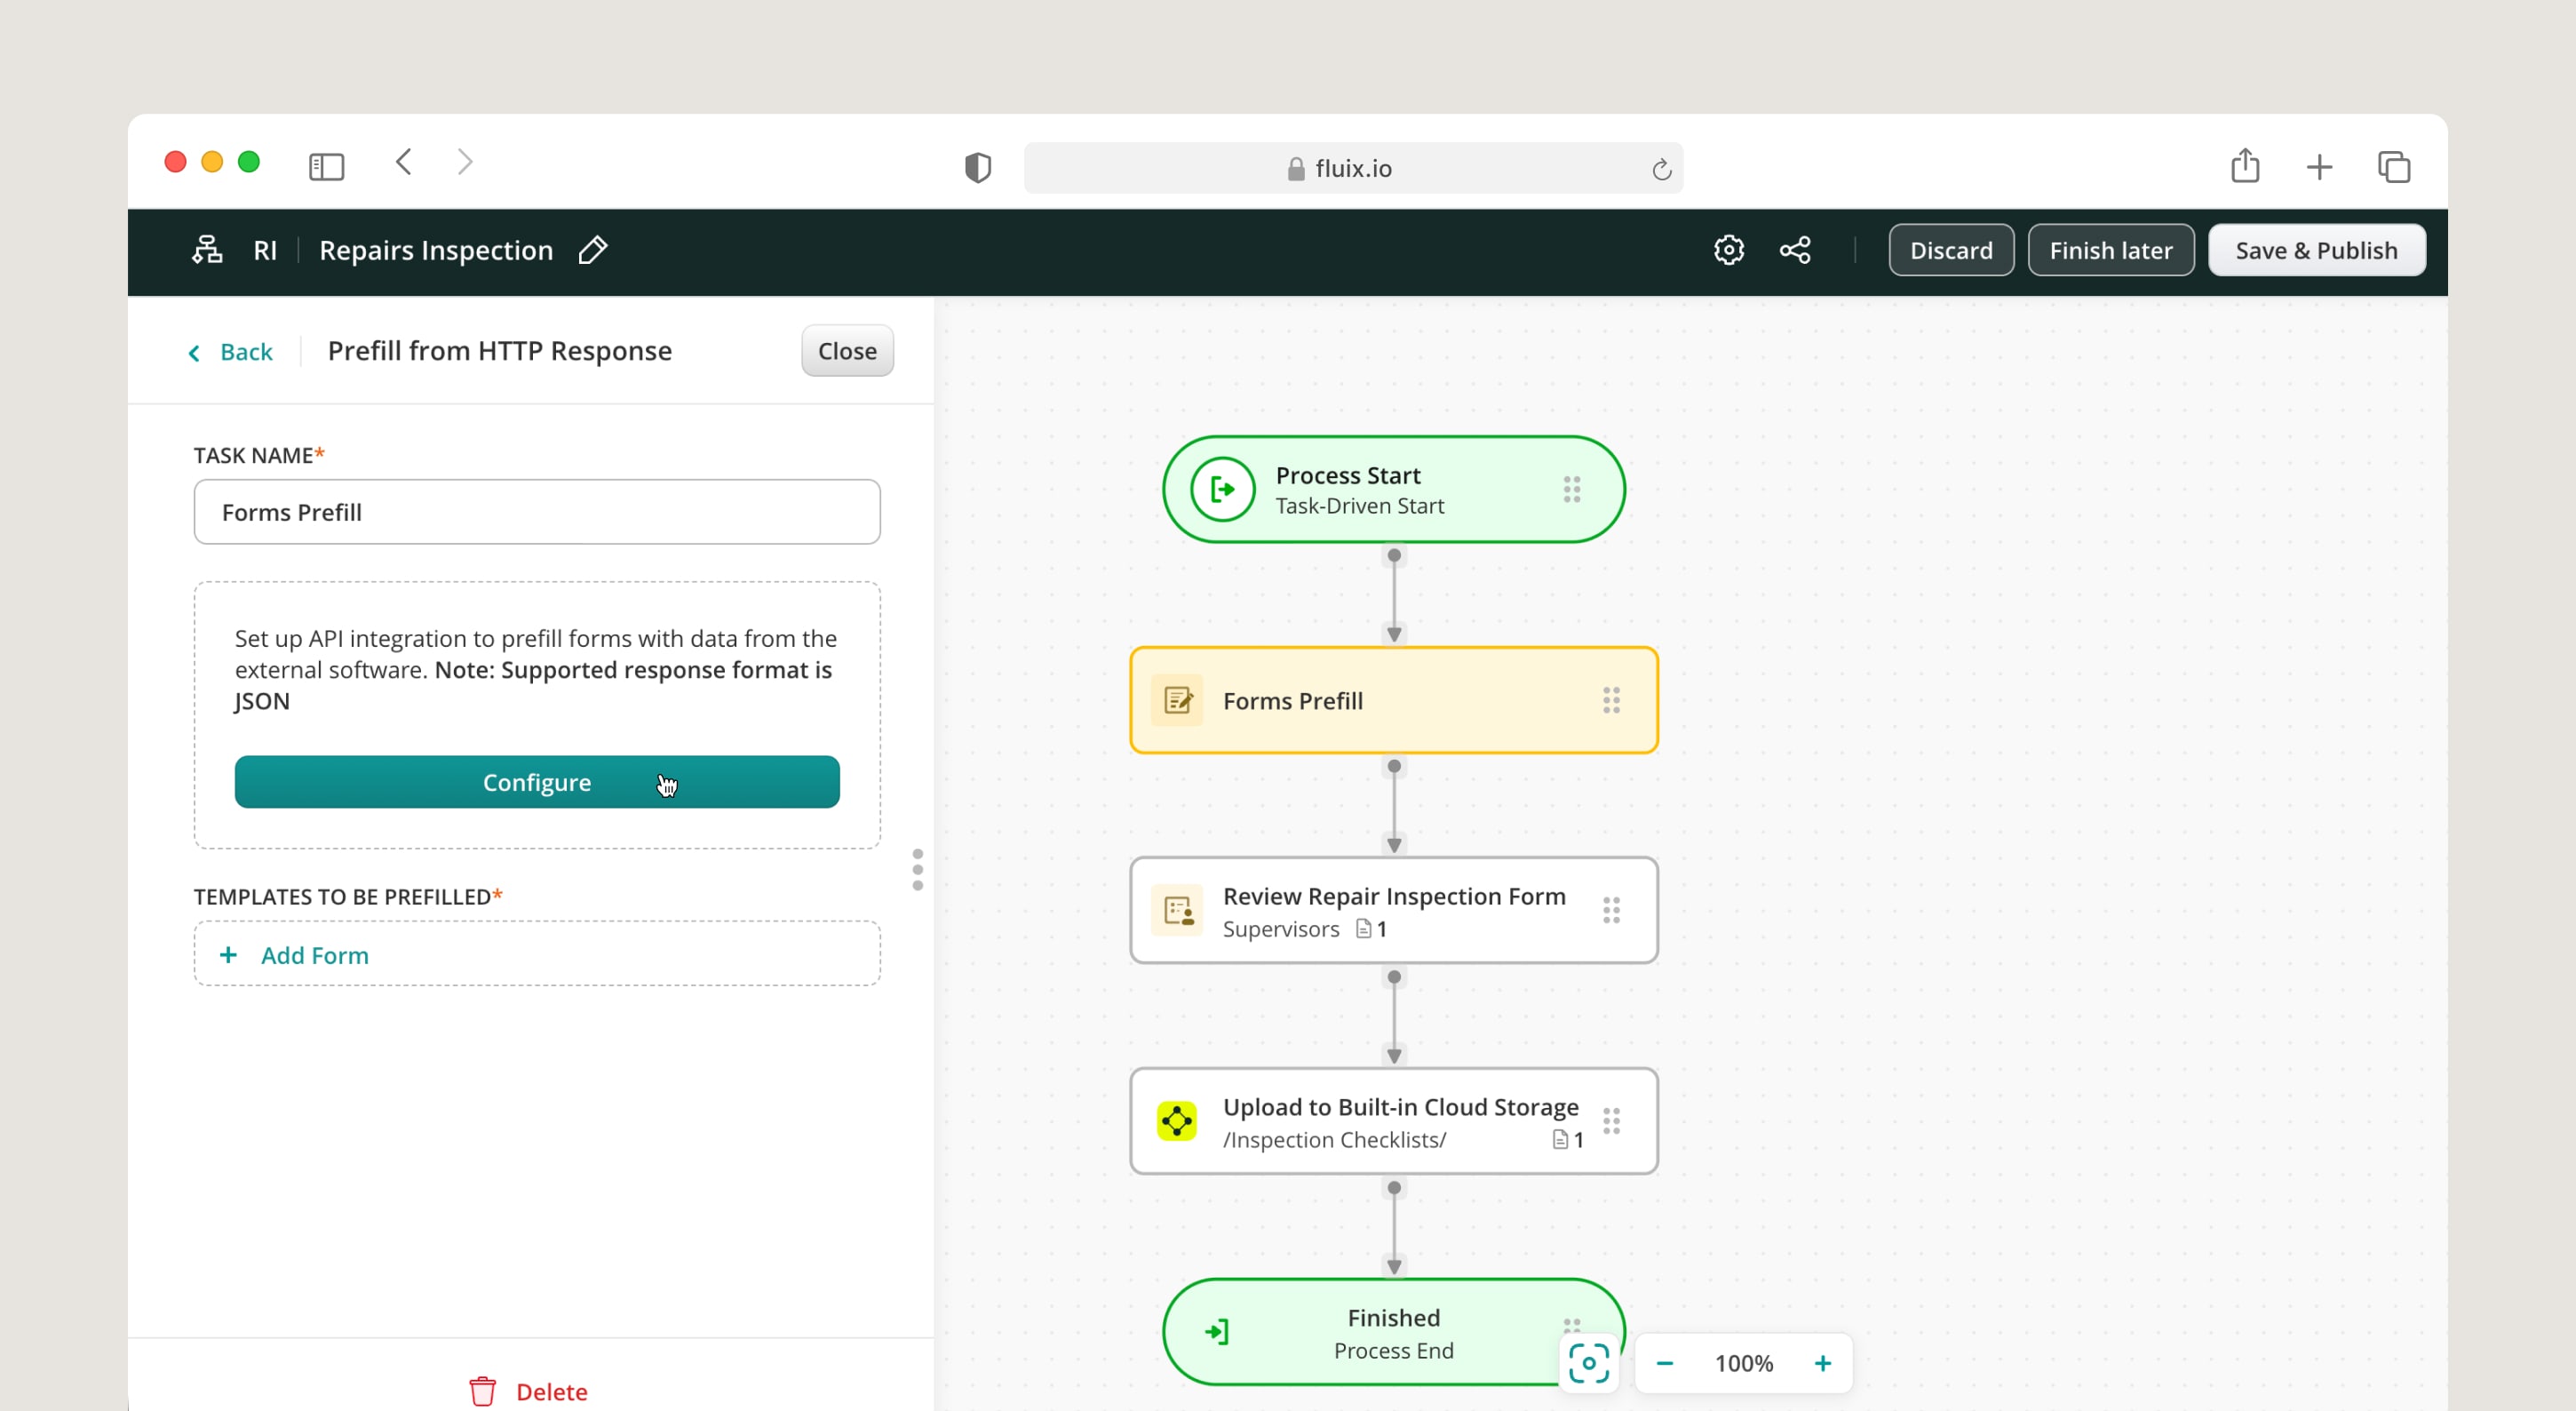
Task: Click the /Inspection Checklists/ path text
Action: pos(1334,1140)
